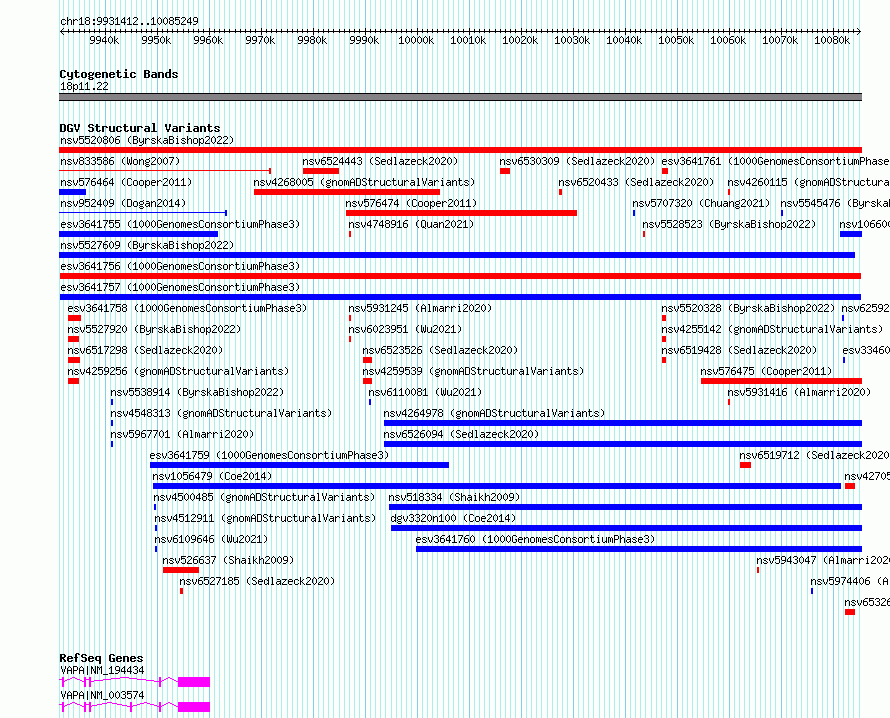890x718 pixels.
Task: Select the esv3641760 variant label
Action: pos(536,539)
